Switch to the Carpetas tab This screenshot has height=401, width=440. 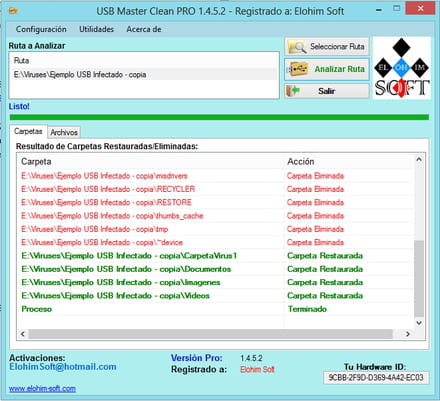tap(28, 131)
